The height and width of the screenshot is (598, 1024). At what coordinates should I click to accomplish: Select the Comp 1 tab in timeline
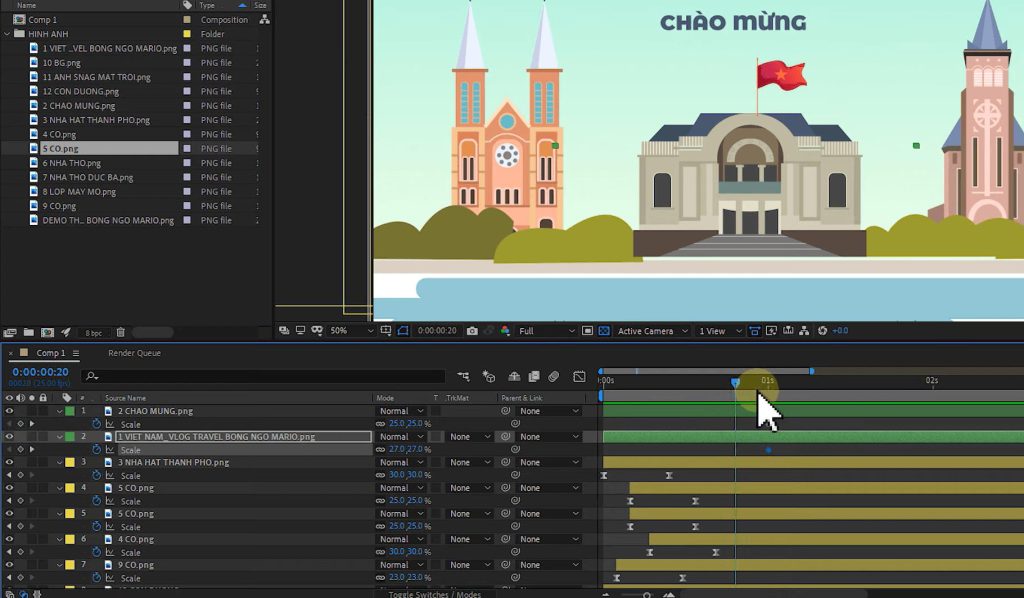coord(52,351)
